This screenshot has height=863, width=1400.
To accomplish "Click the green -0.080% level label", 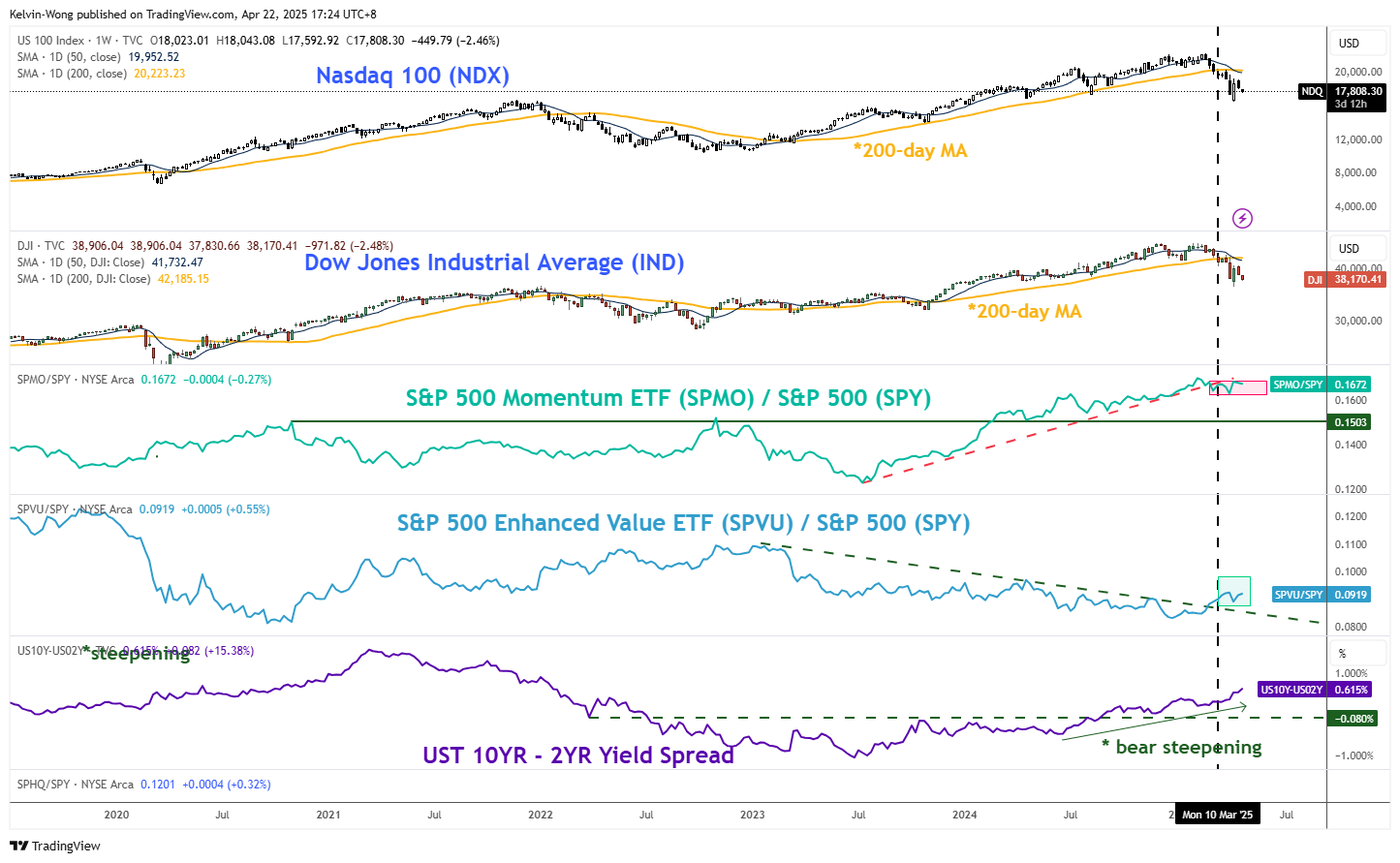I will click(x=1351, y=717).
